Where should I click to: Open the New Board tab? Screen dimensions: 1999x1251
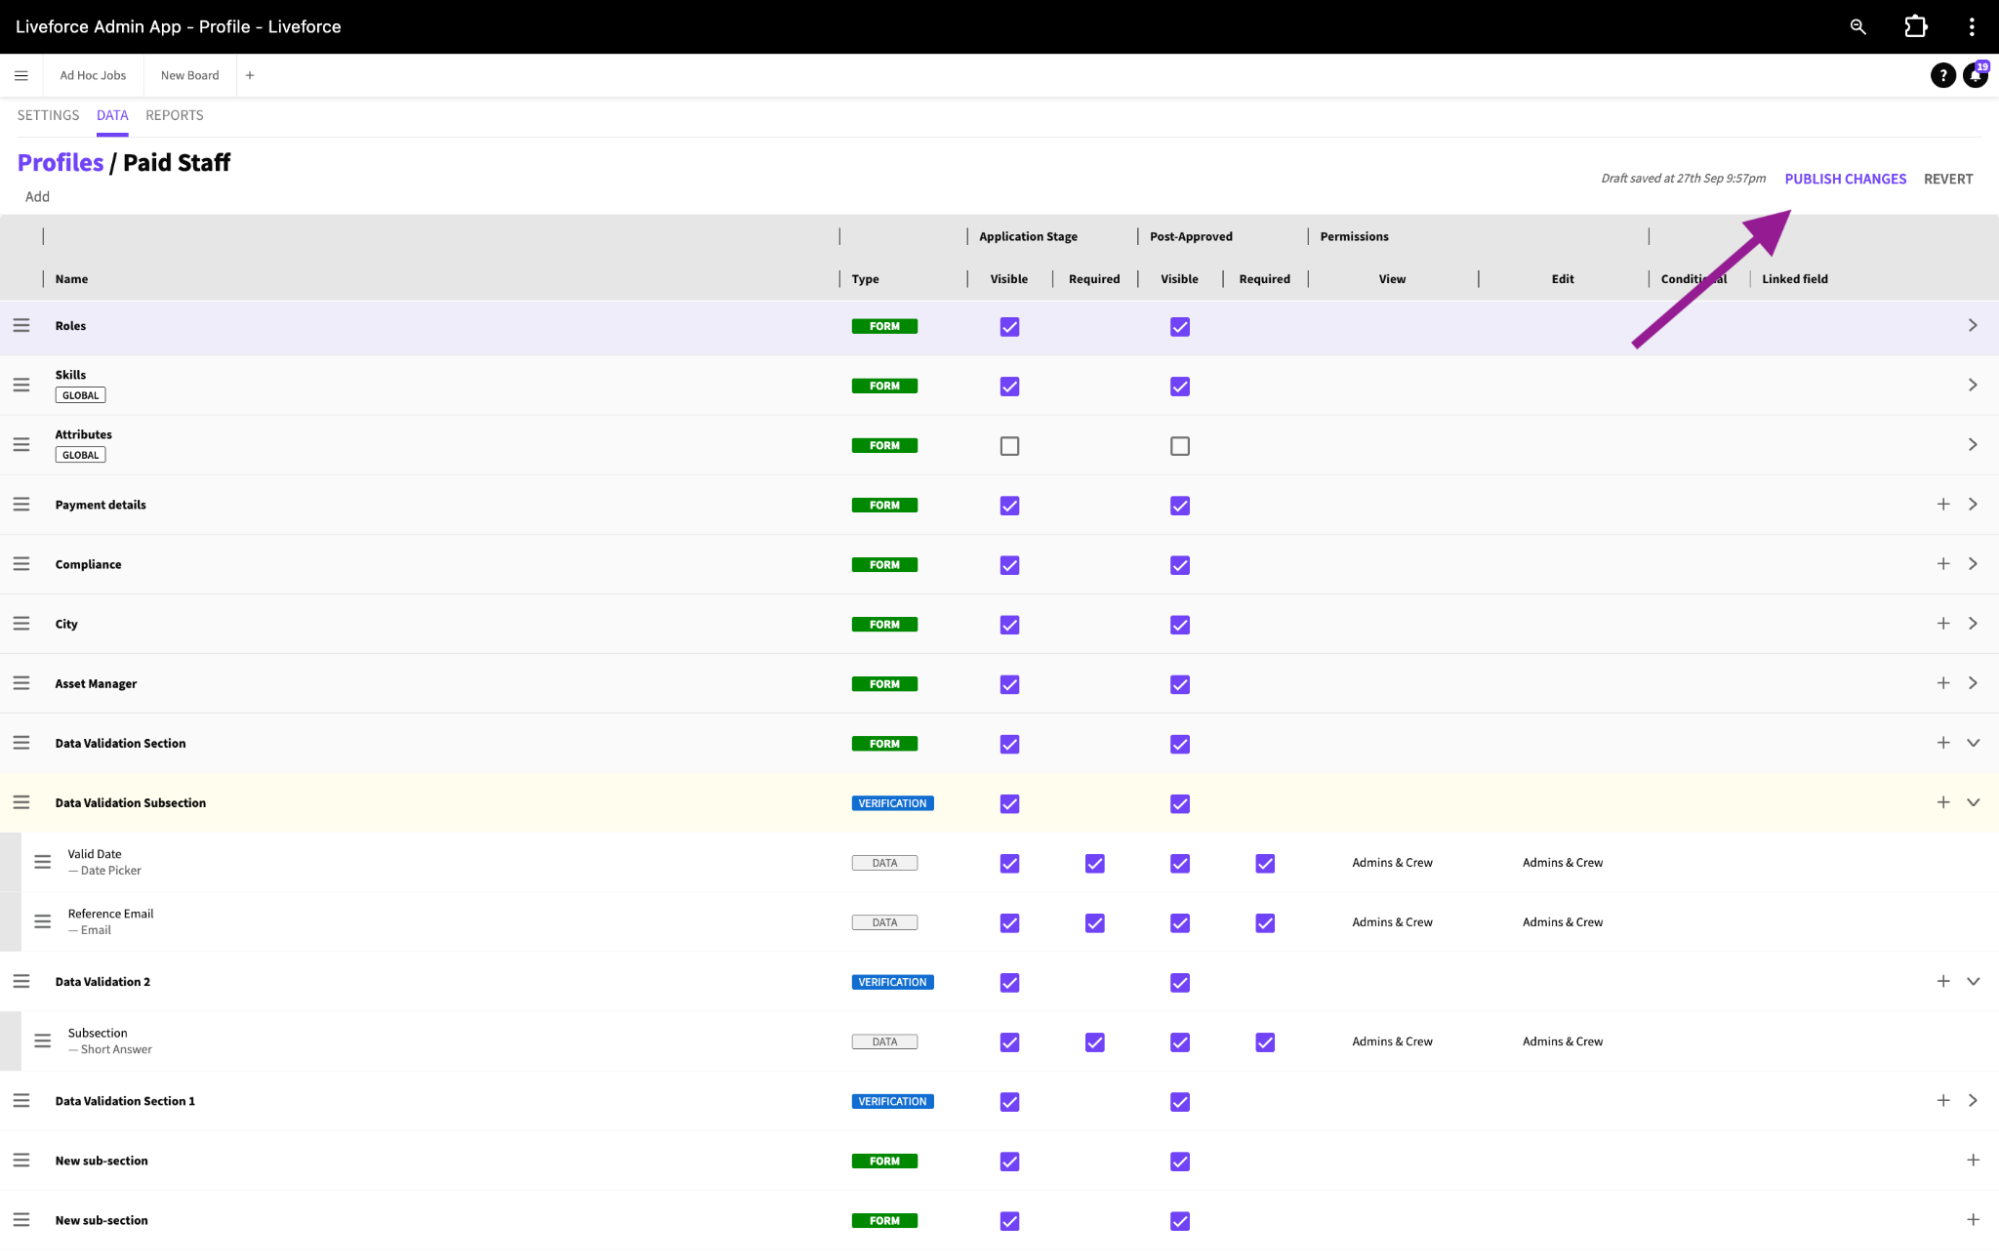point(190,75)
